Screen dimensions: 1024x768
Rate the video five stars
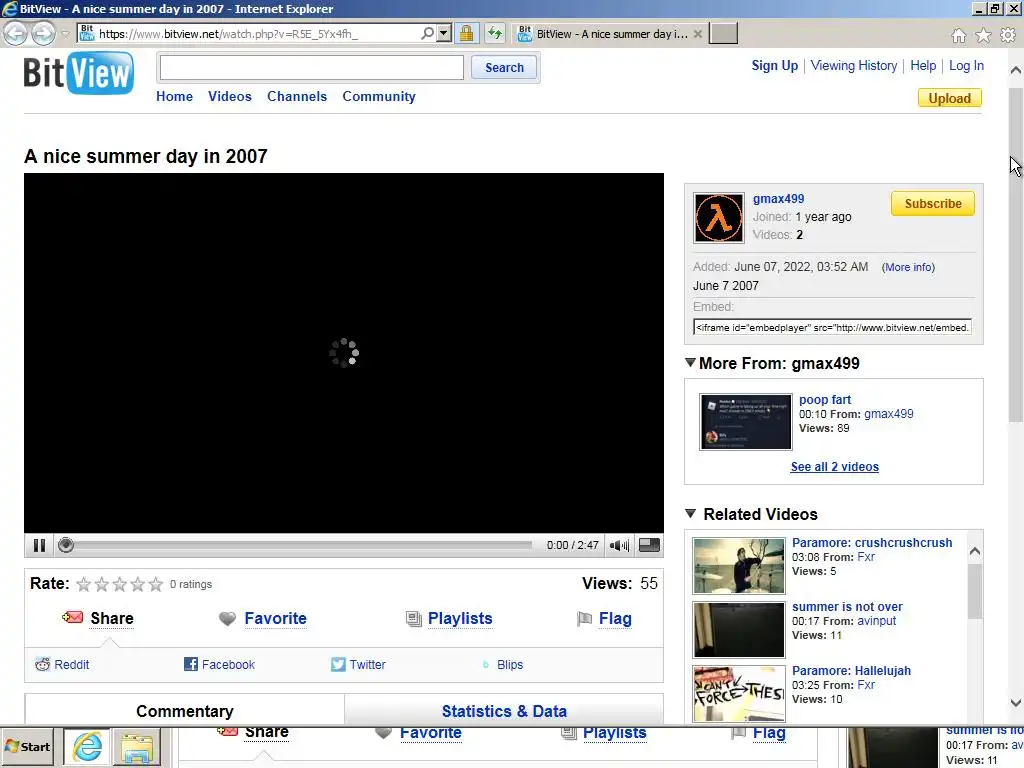(x=155, y=584)
